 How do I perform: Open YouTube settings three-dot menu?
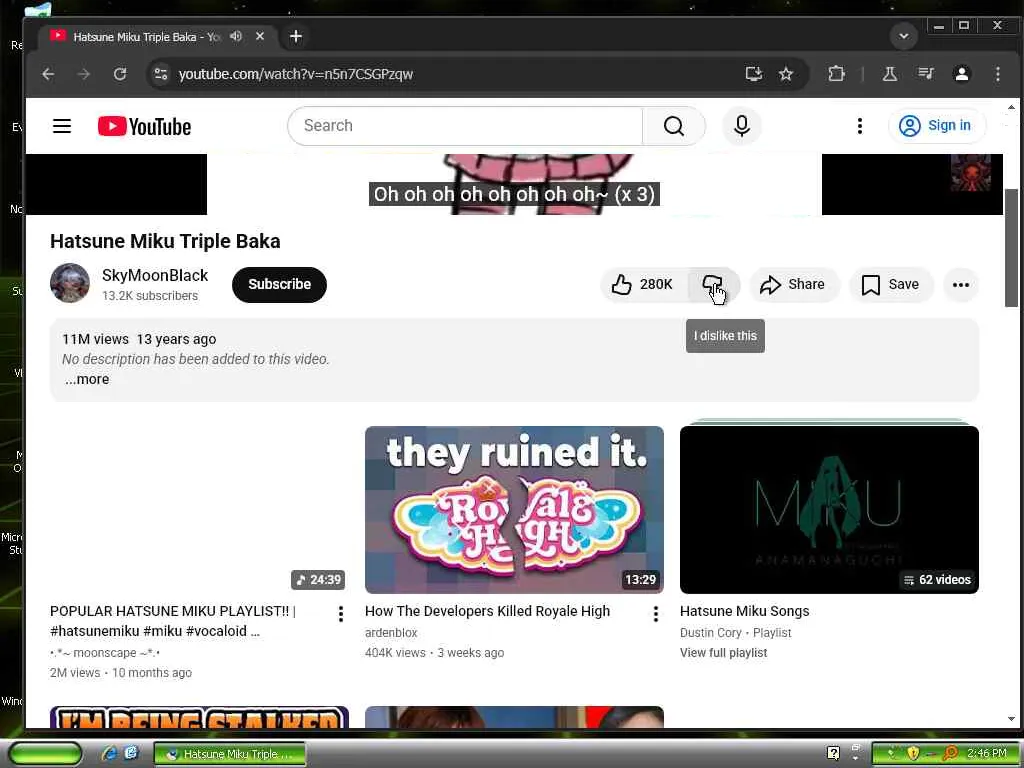pos(859,126)
